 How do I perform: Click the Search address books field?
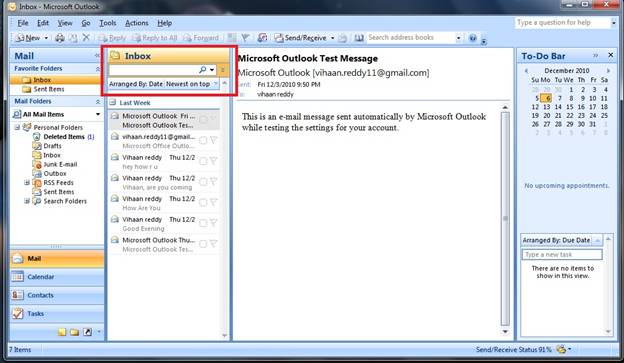tap(411, 38)
